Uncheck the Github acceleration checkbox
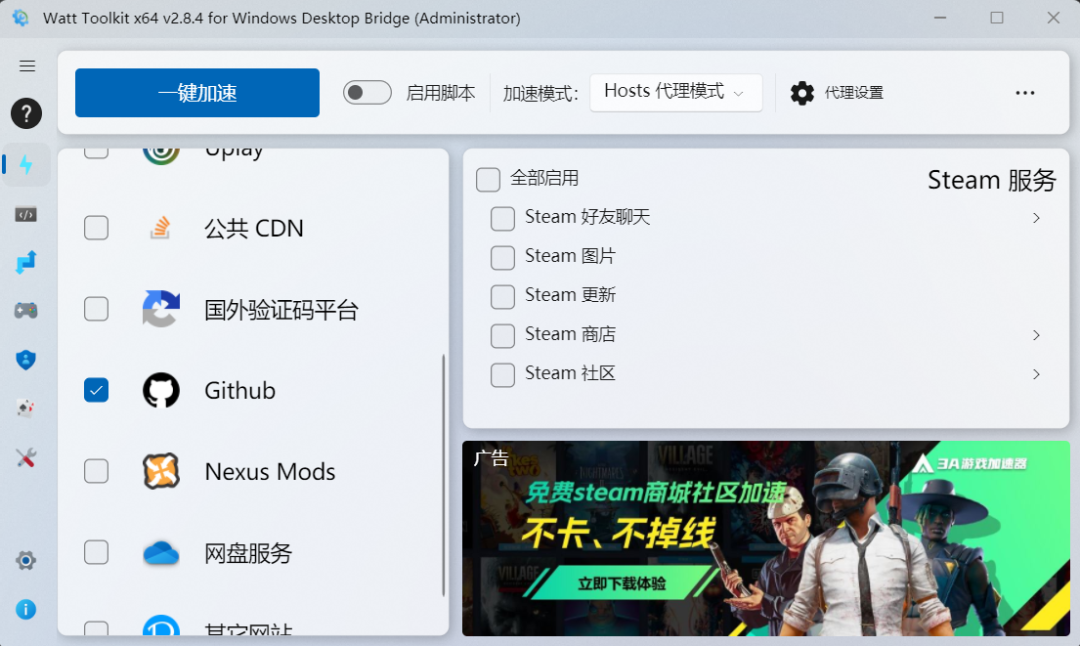This screenshot has width=1080, height=646. (x=96, y=390)
